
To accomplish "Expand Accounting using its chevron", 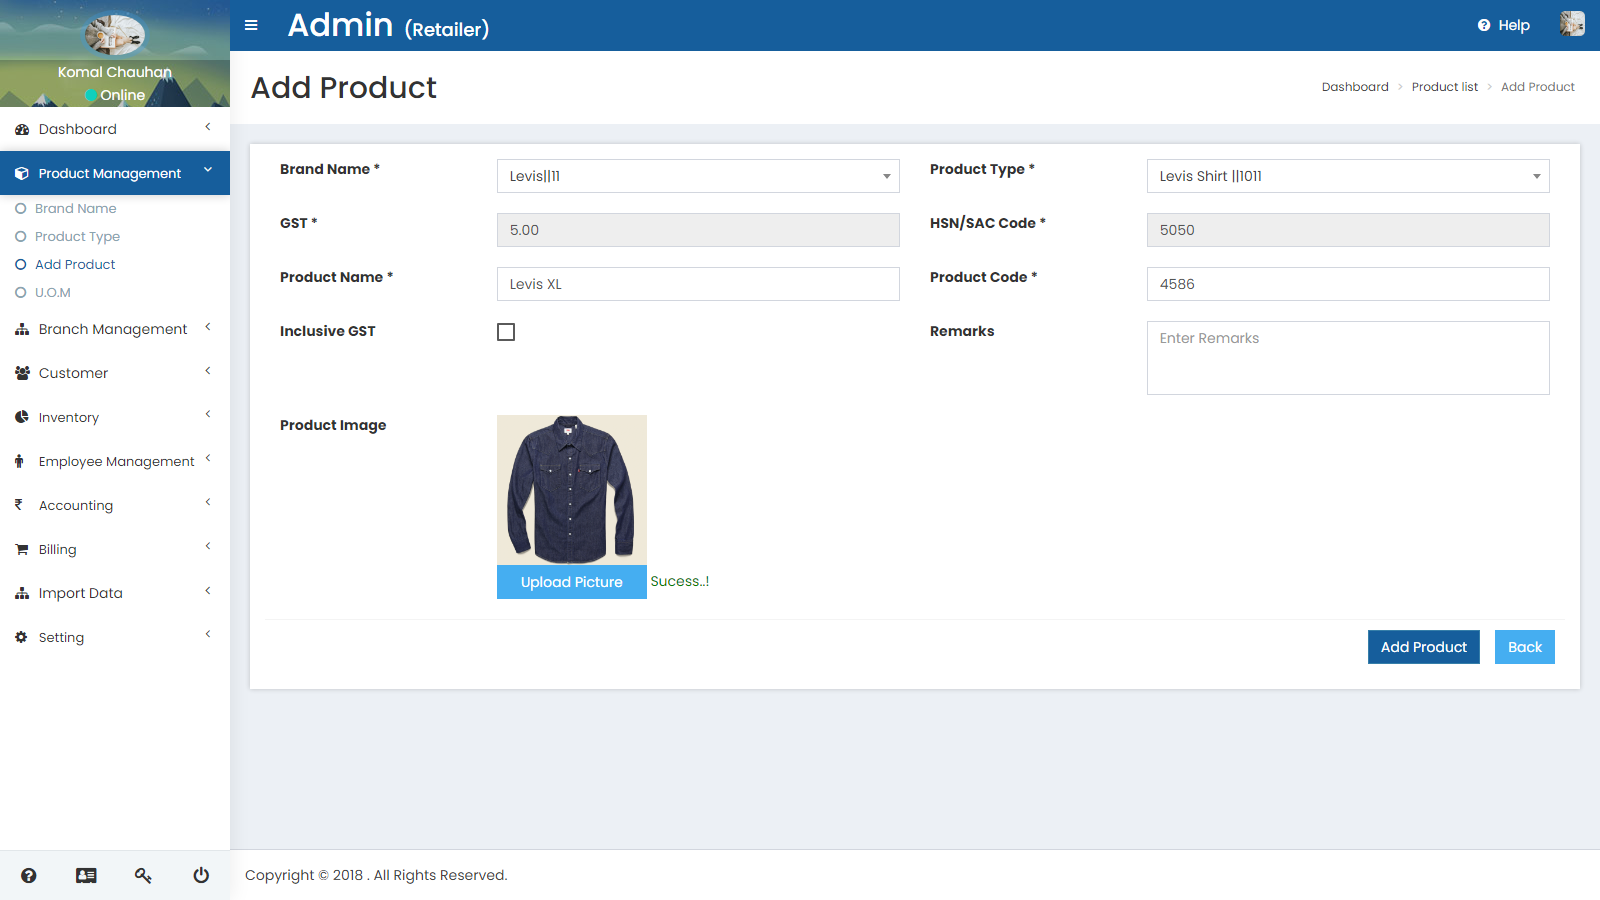I will tap(208, 502).
